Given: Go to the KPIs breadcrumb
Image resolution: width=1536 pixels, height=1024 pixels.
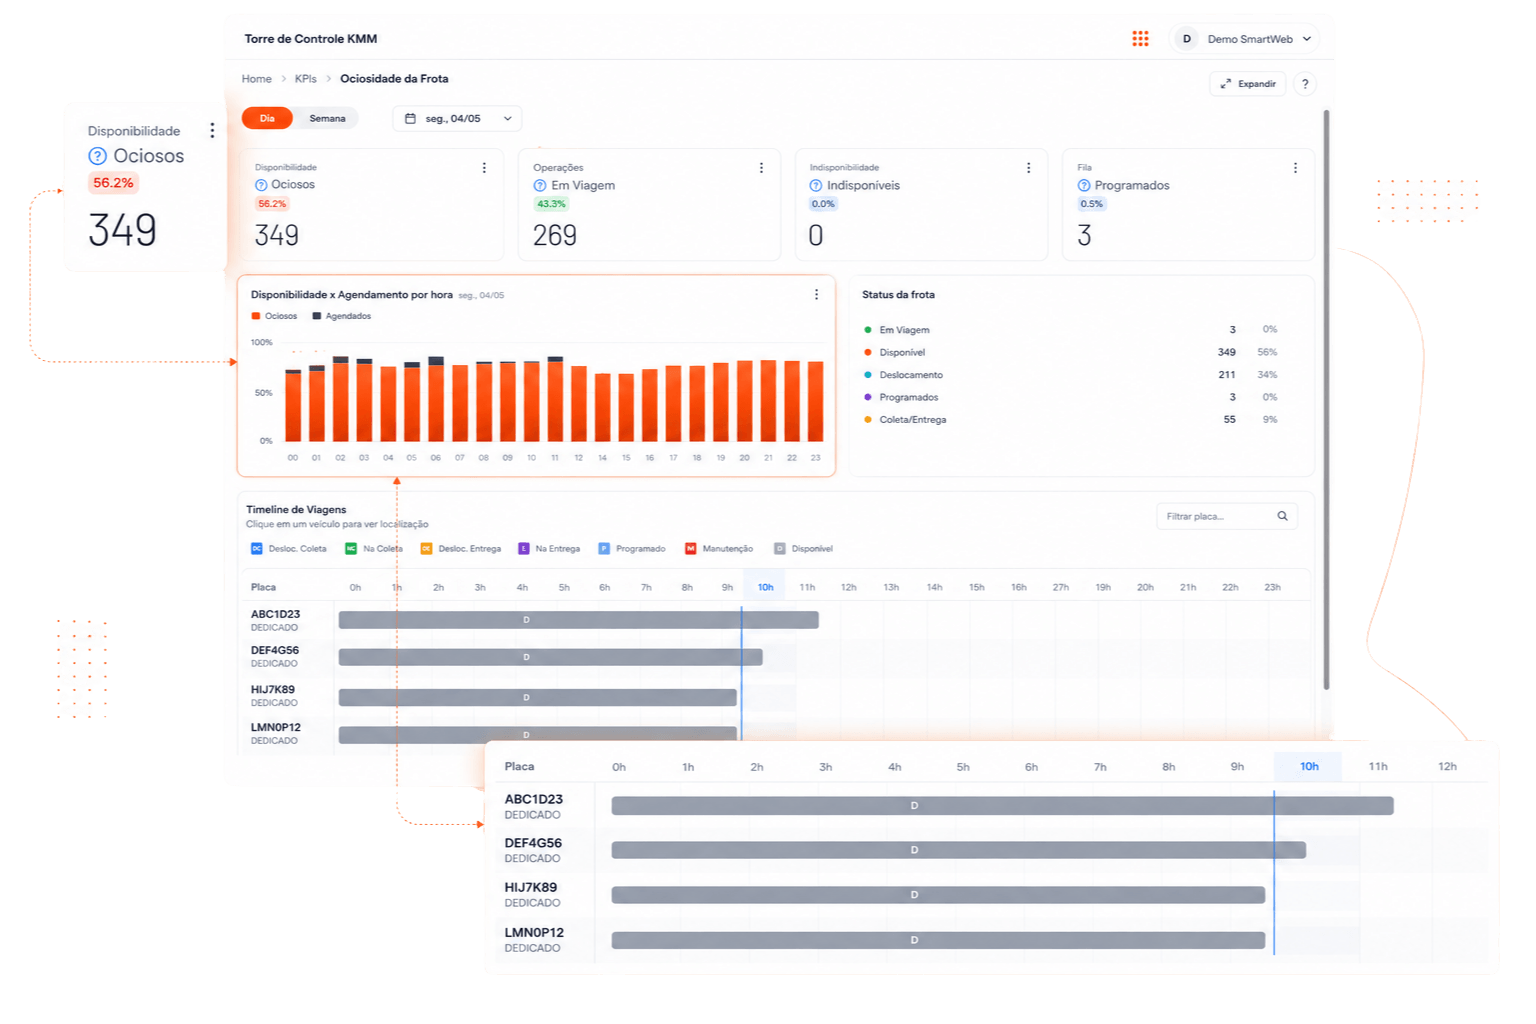Looking at the screenshot, I should click(306, 79).
